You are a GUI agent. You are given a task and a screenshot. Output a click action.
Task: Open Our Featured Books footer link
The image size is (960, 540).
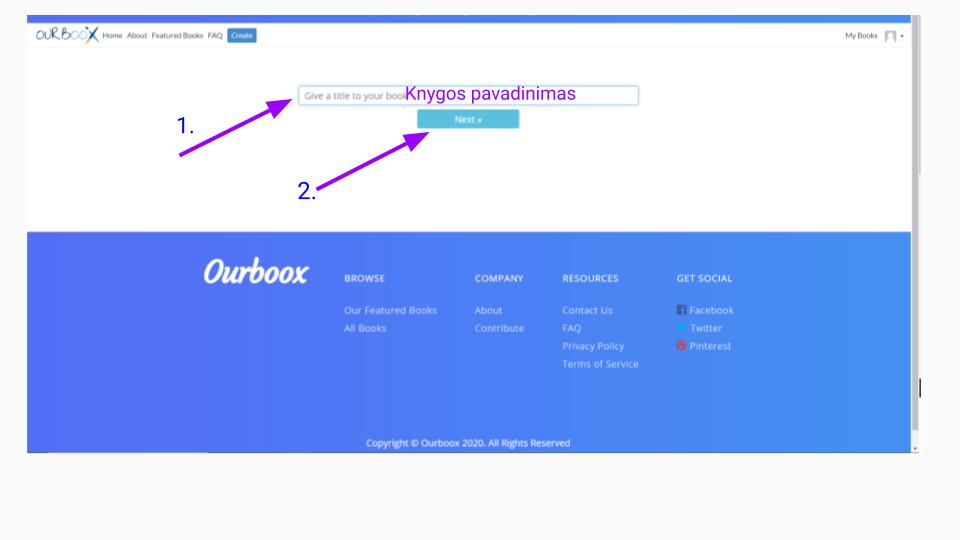(390, 310)
